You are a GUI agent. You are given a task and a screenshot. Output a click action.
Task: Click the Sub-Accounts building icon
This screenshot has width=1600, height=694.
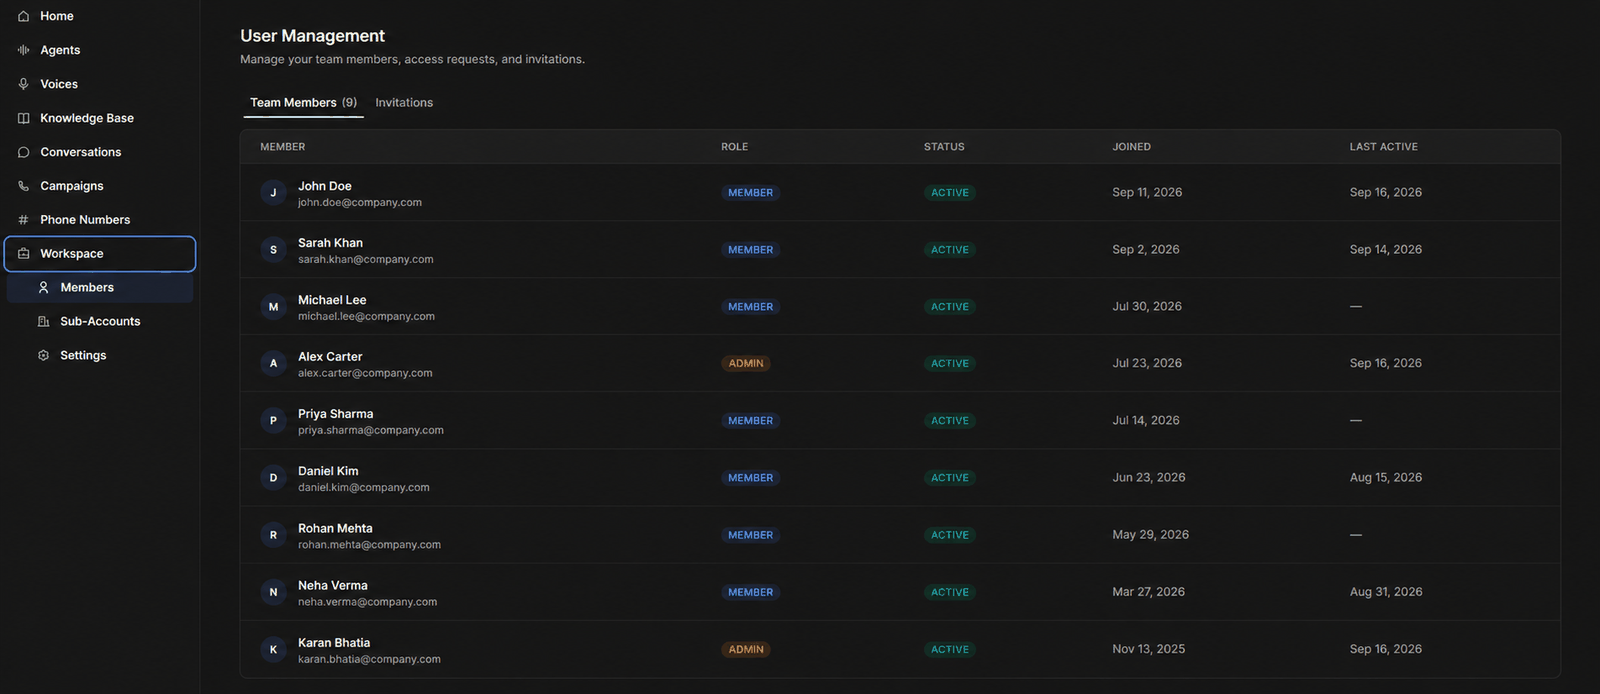point(43,322)
